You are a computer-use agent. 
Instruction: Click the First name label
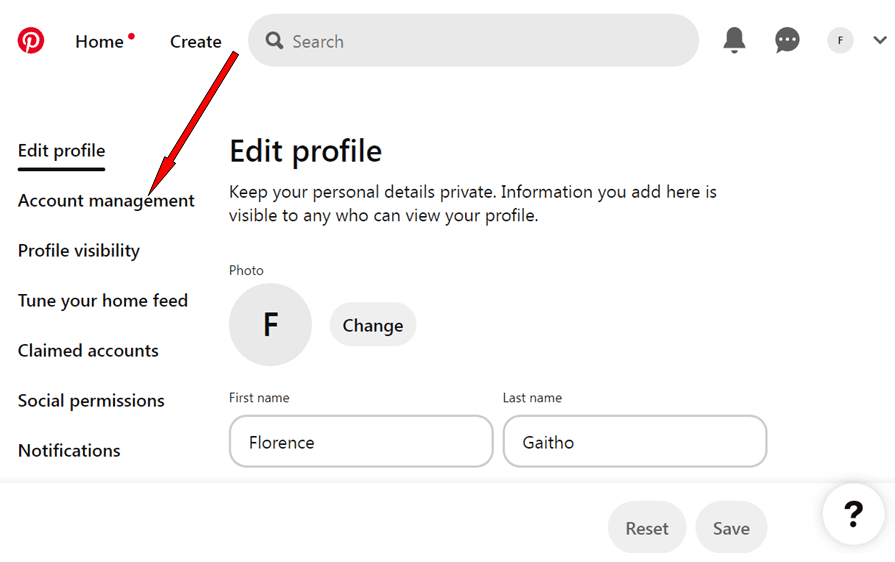point(259,398)
